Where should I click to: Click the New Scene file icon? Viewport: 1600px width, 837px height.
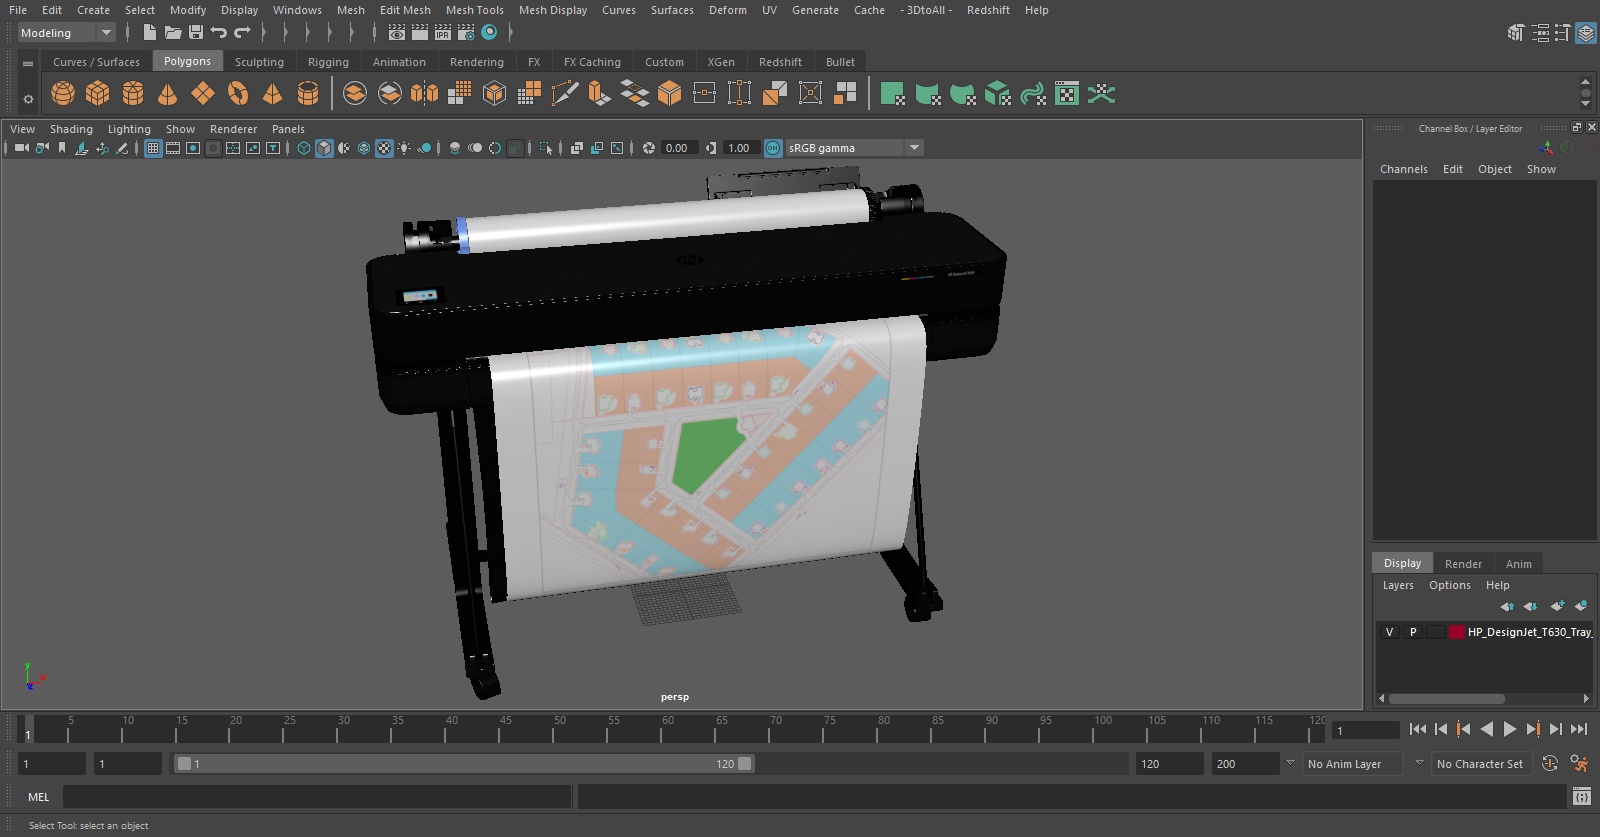[149, 33]
